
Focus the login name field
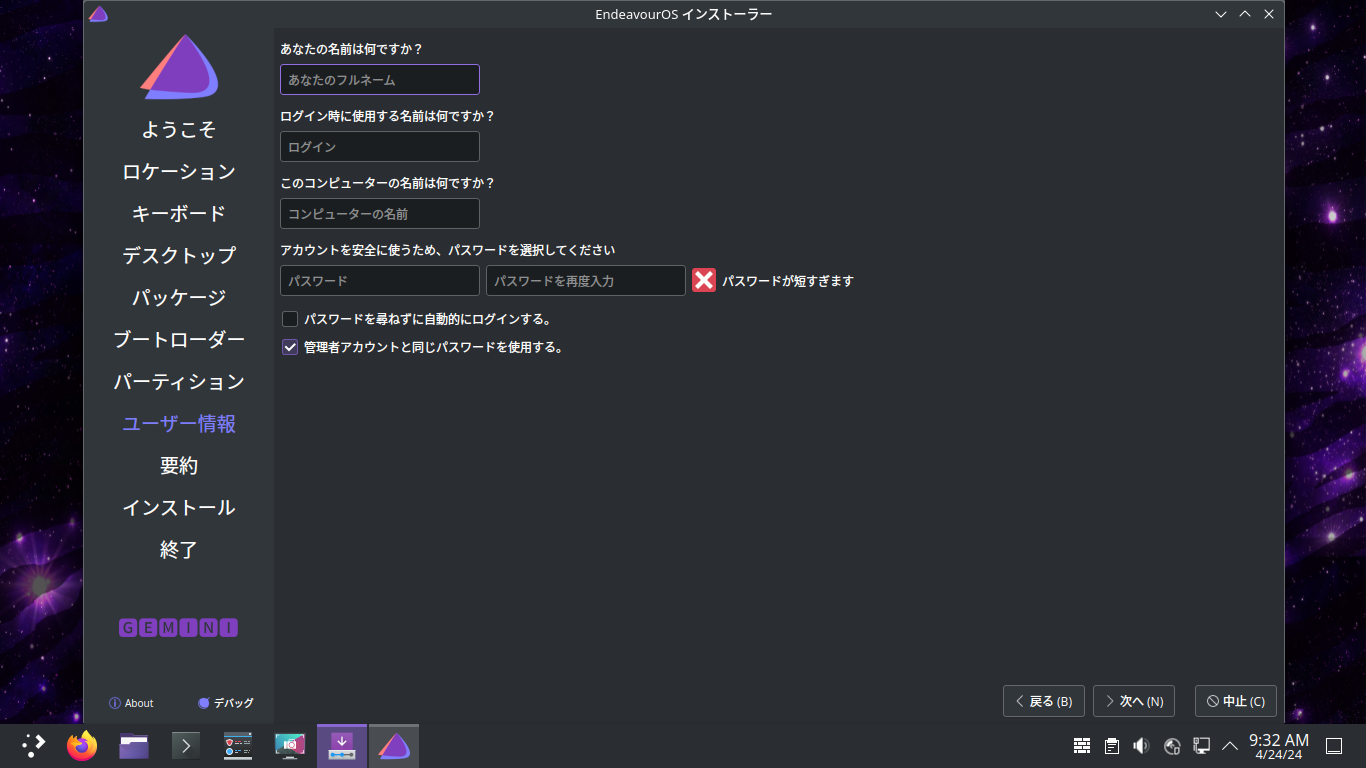click(x=380, y=146)
